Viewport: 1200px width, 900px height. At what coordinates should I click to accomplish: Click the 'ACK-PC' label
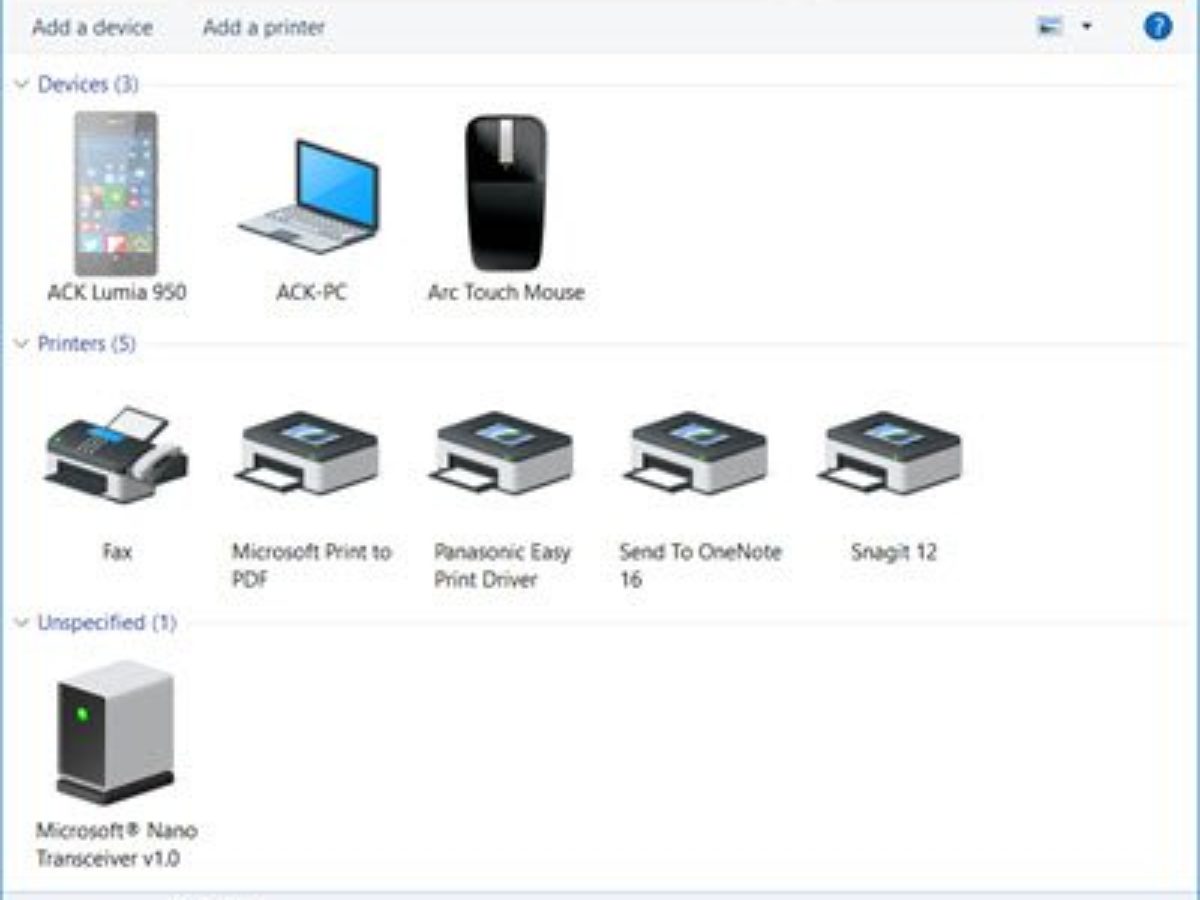point(311,293)
